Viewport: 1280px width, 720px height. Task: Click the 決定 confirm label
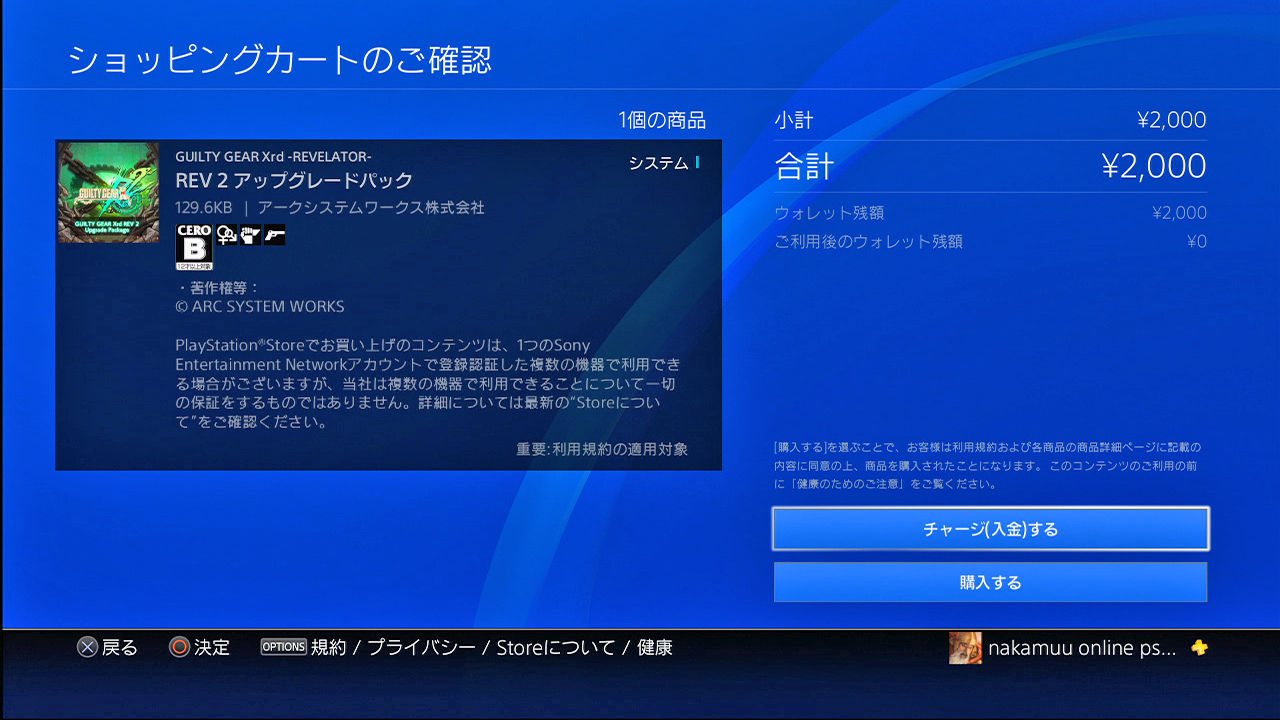[x=212, y=647]
